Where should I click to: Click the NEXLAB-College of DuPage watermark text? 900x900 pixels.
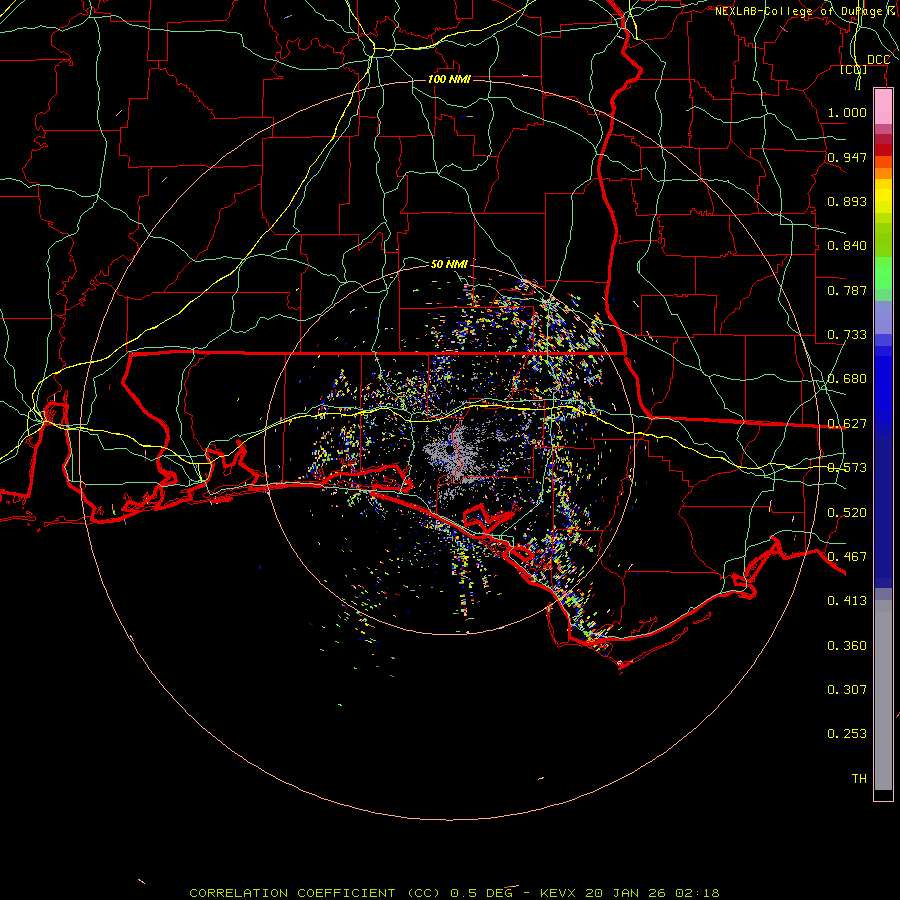click(806, 11)
